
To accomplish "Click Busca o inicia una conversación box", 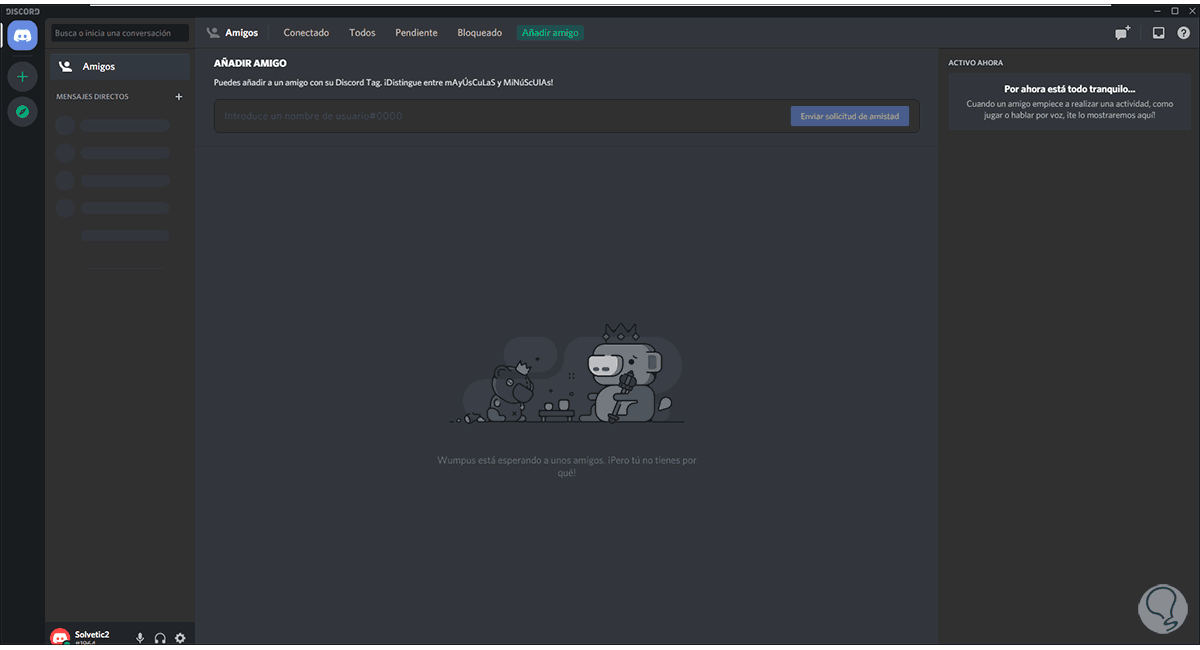I will [x=120, y=33].
